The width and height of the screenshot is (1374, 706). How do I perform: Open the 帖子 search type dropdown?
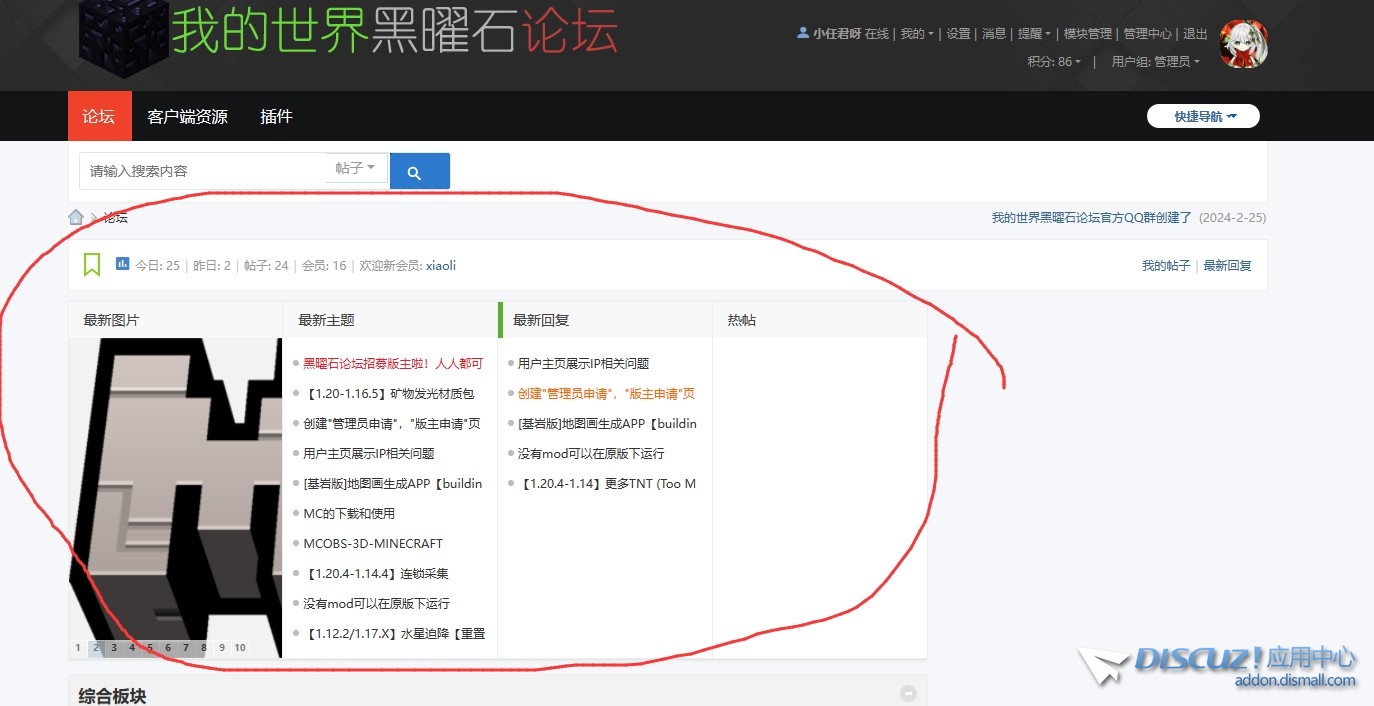pyautogui.click(x=355, y=168)
